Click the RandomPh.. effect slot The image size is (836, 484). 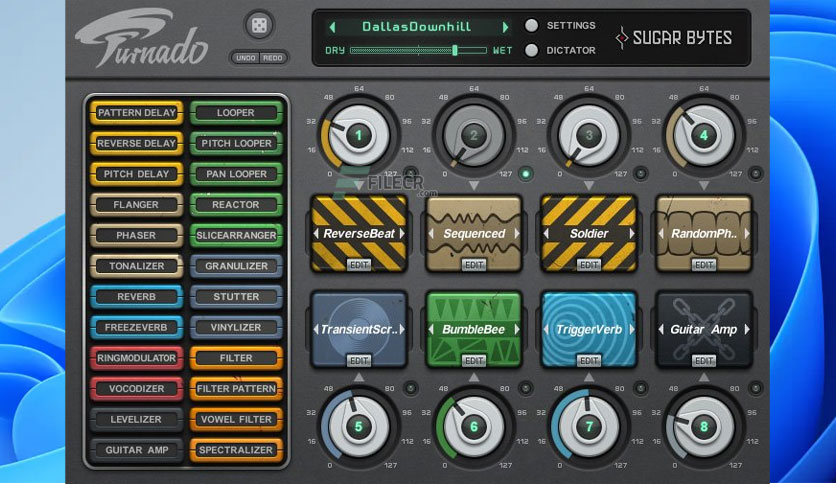coord(704,233)
